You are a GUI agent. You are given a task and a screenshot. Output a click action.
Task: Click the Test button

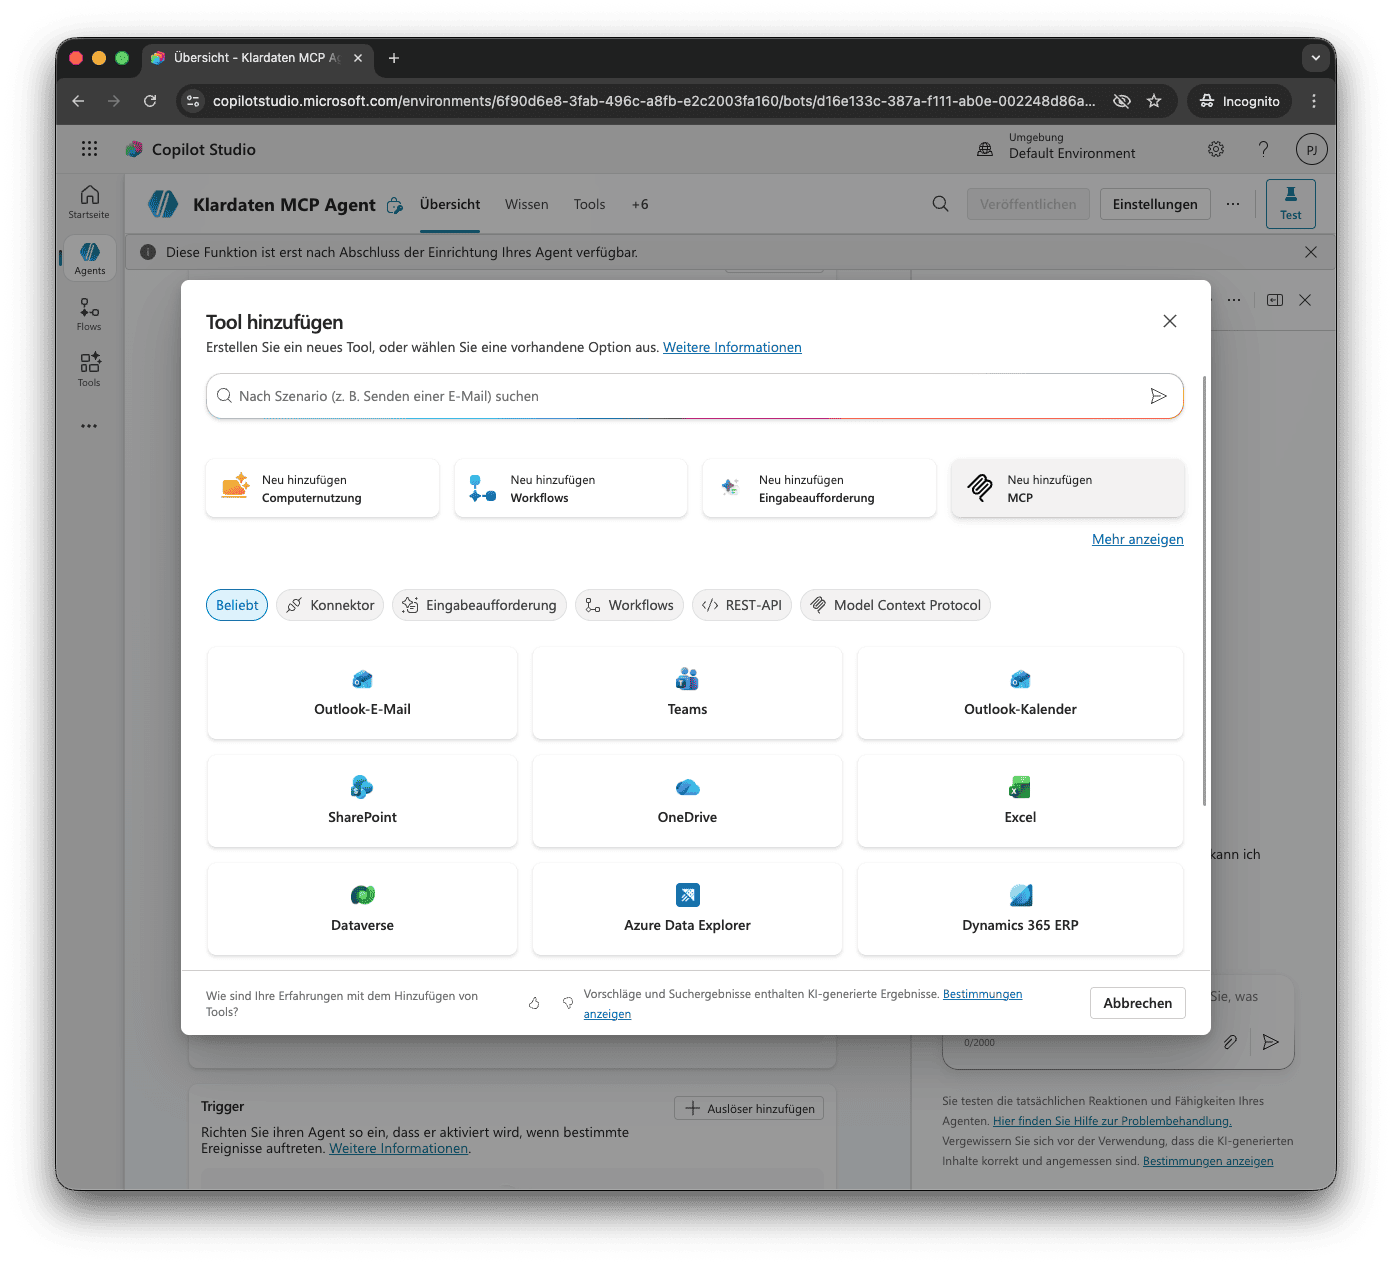click(1290, 204)
